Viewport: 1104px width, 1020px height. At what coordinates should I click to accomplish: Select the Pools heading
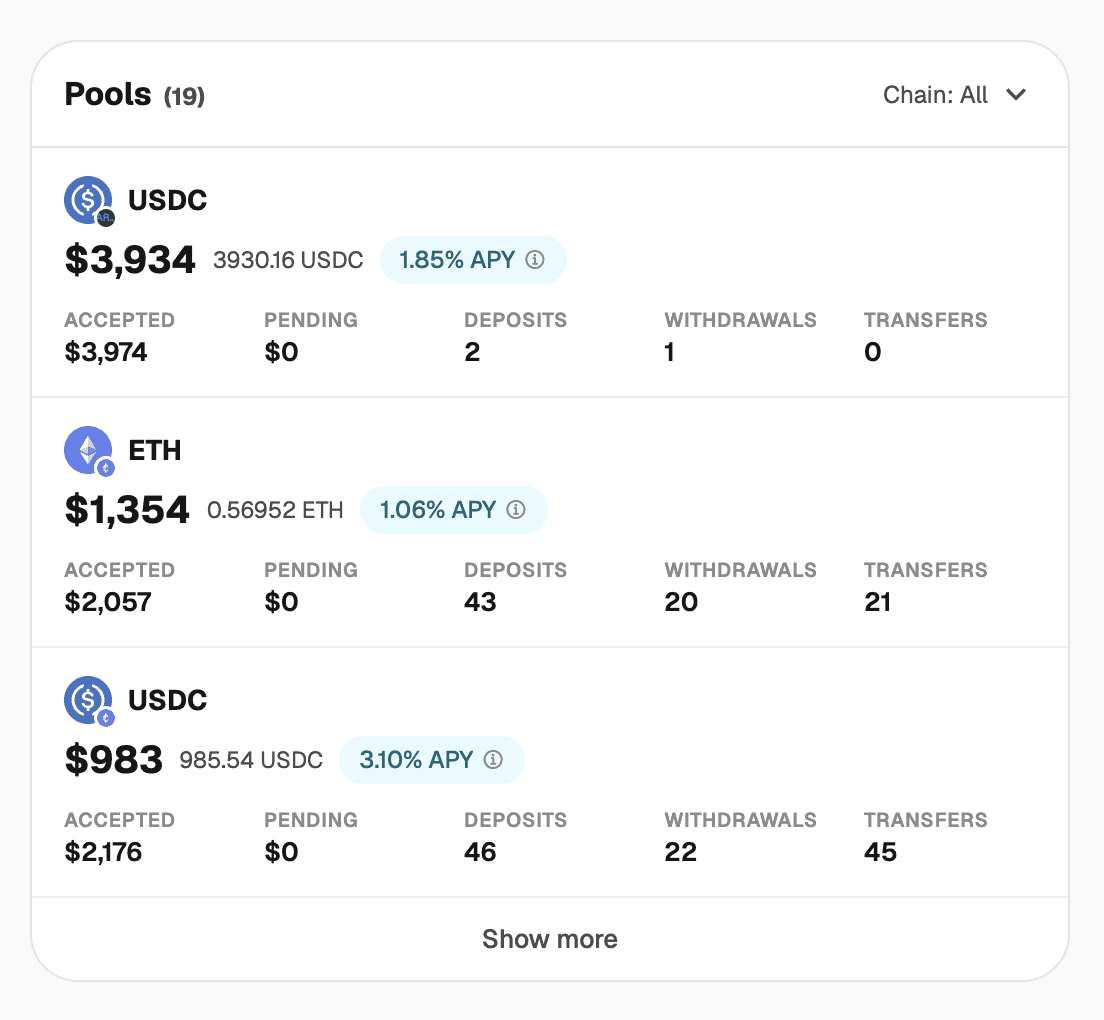coord(108,94)
